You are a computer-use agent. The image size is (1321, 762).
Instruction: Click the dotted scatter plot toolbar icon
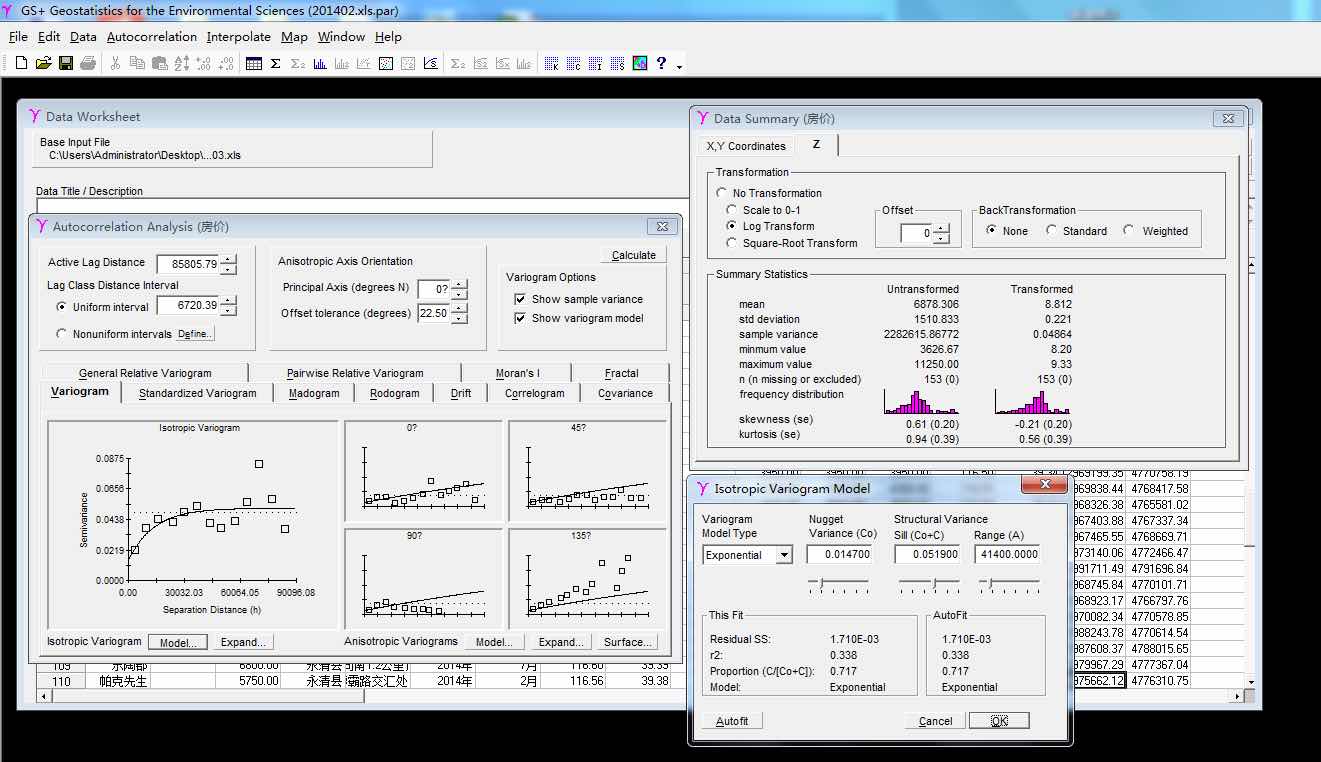pyautogui.click(x=386, y=63)
